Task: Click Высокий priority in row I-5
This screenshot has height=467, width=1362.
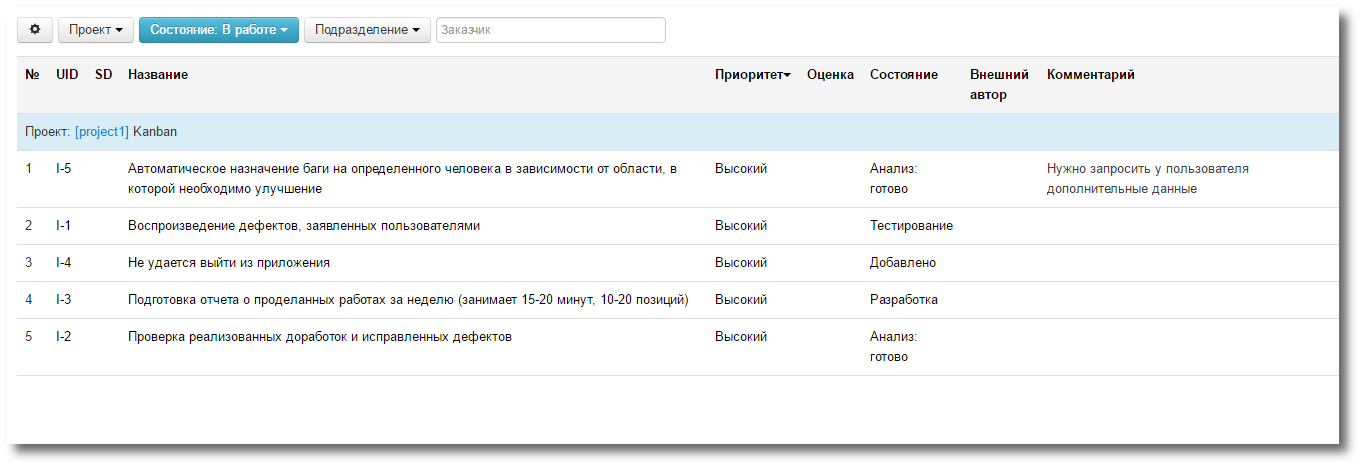Action: click(x=741, y=169)
